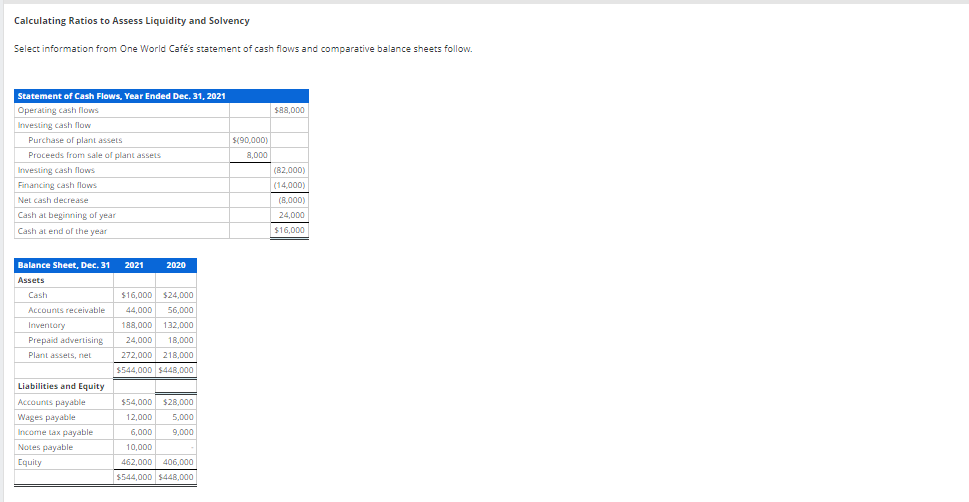This screenshot has width=969, height=502.
Task: Select wages payable 2021 value 12,000
Action: pos(139,417)
